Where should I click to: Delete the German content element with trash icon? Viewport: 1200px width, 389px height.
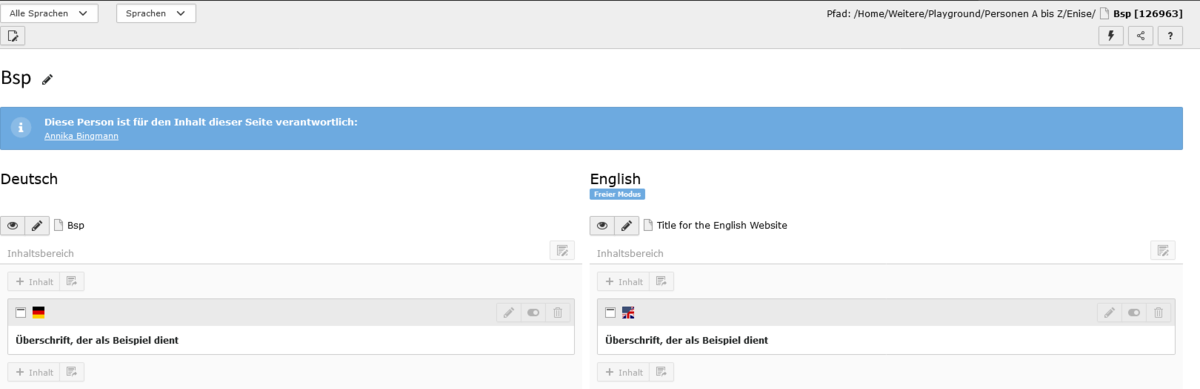(x=558, y=313)
